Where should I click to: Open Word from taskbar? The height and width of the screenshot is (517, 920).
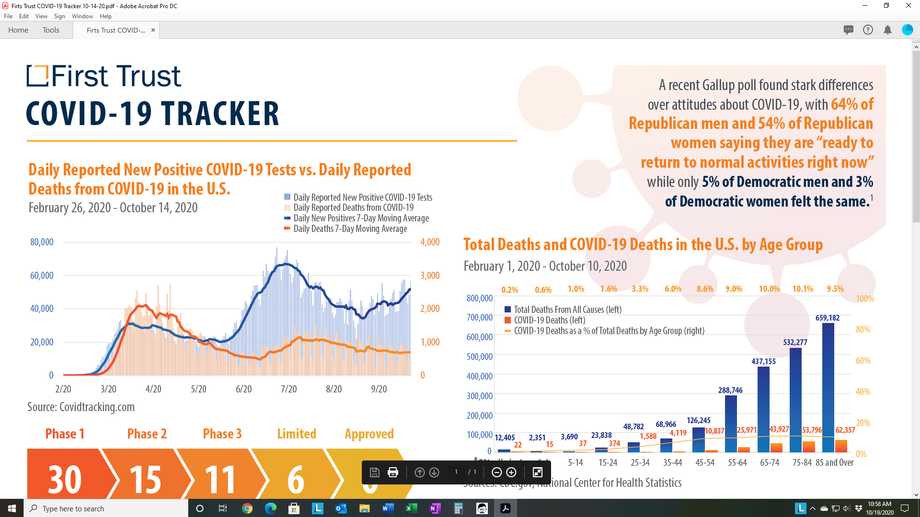388,508
